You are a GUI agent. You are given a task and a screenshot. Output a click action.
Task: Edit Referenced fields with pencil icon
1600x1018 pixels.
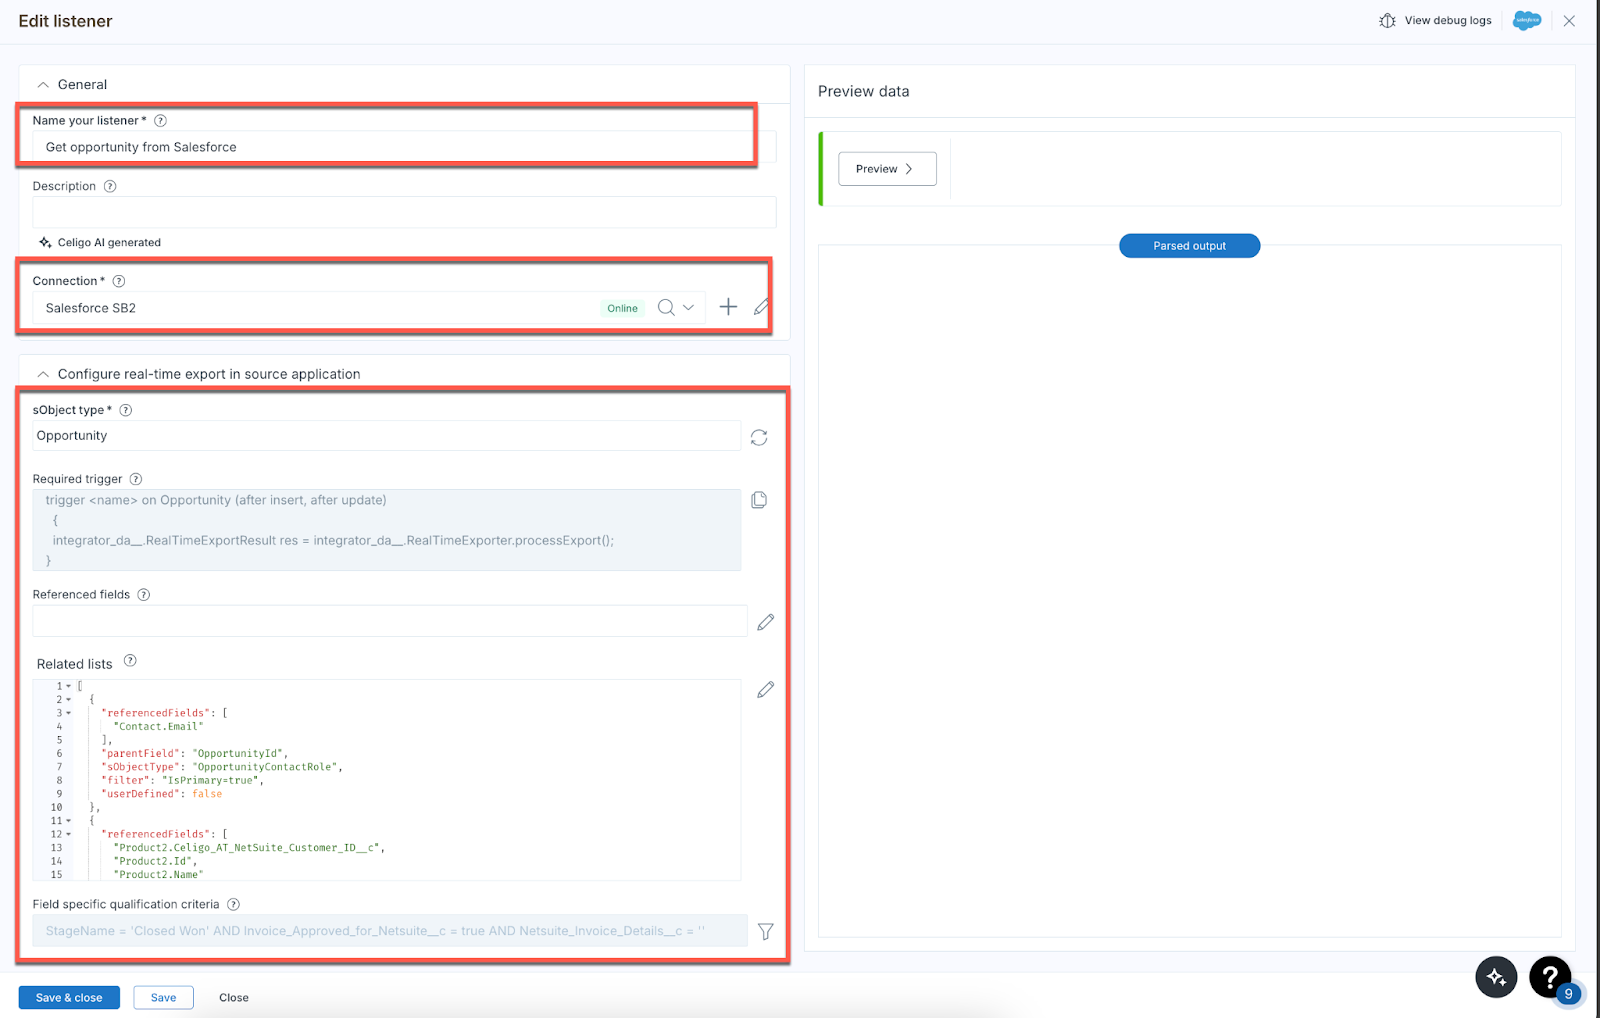[766, 622]
